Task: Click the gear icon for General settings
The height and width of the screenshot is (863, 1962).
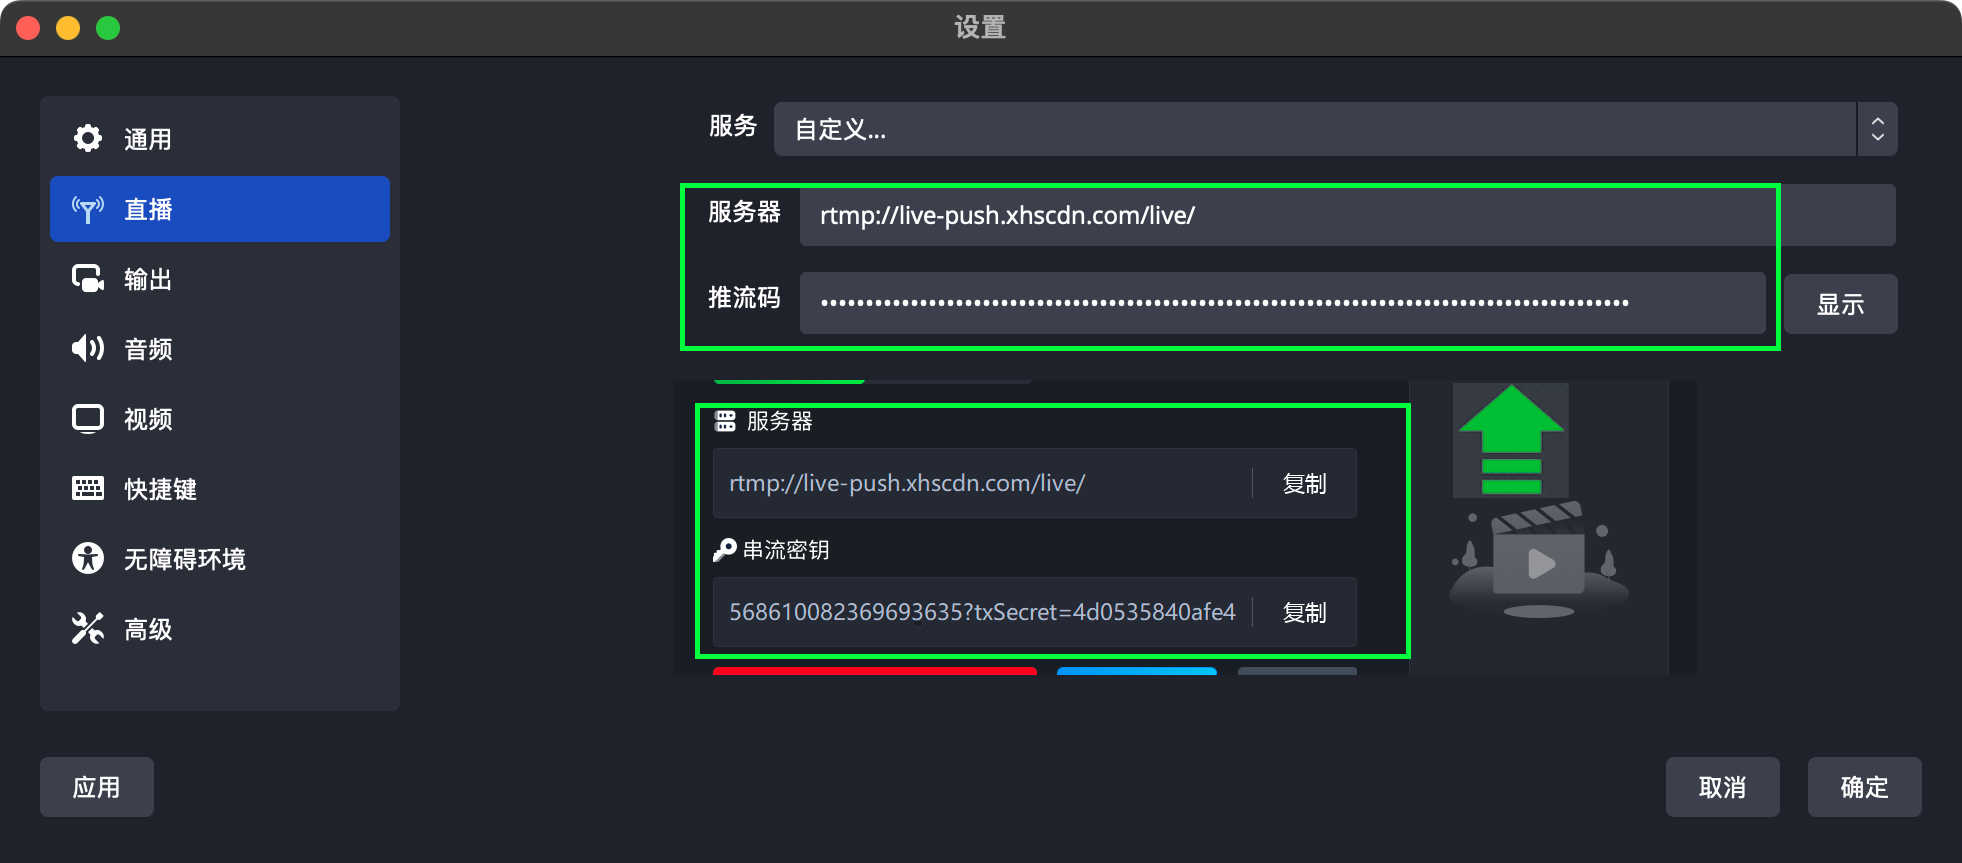Action: tap(88, 138)
